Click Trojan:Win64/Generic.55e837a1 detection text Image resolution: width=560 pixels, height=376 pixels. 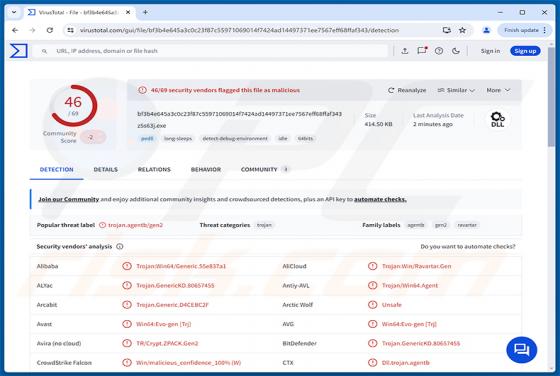tap(181, 266)
